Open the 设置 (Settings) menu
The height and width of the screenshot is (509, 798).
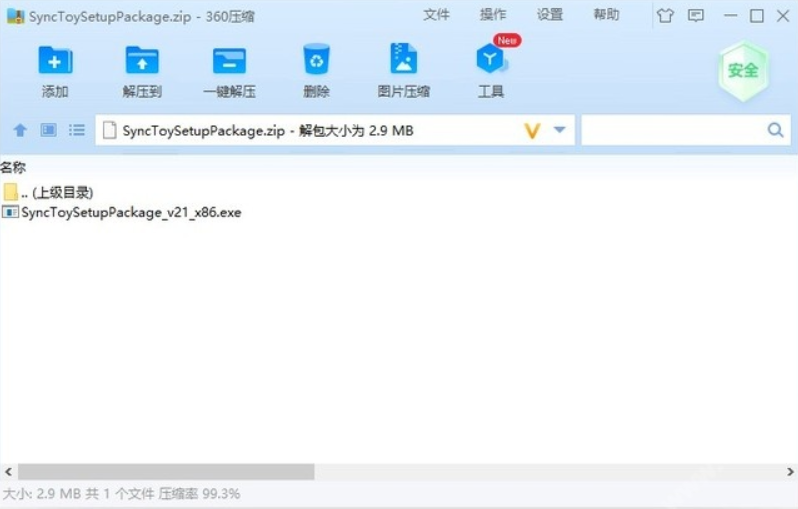point(550,15)
